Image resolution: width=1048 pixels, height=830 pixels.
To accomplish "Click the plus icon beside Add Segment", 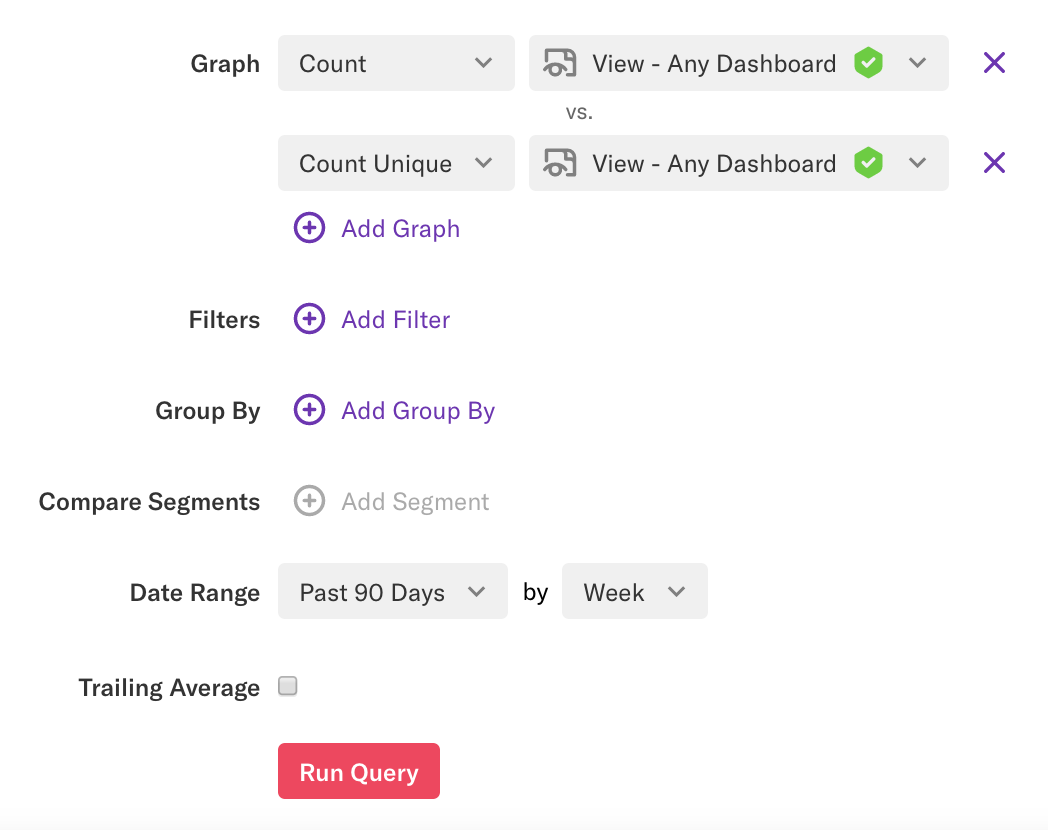I will (309, 501).
